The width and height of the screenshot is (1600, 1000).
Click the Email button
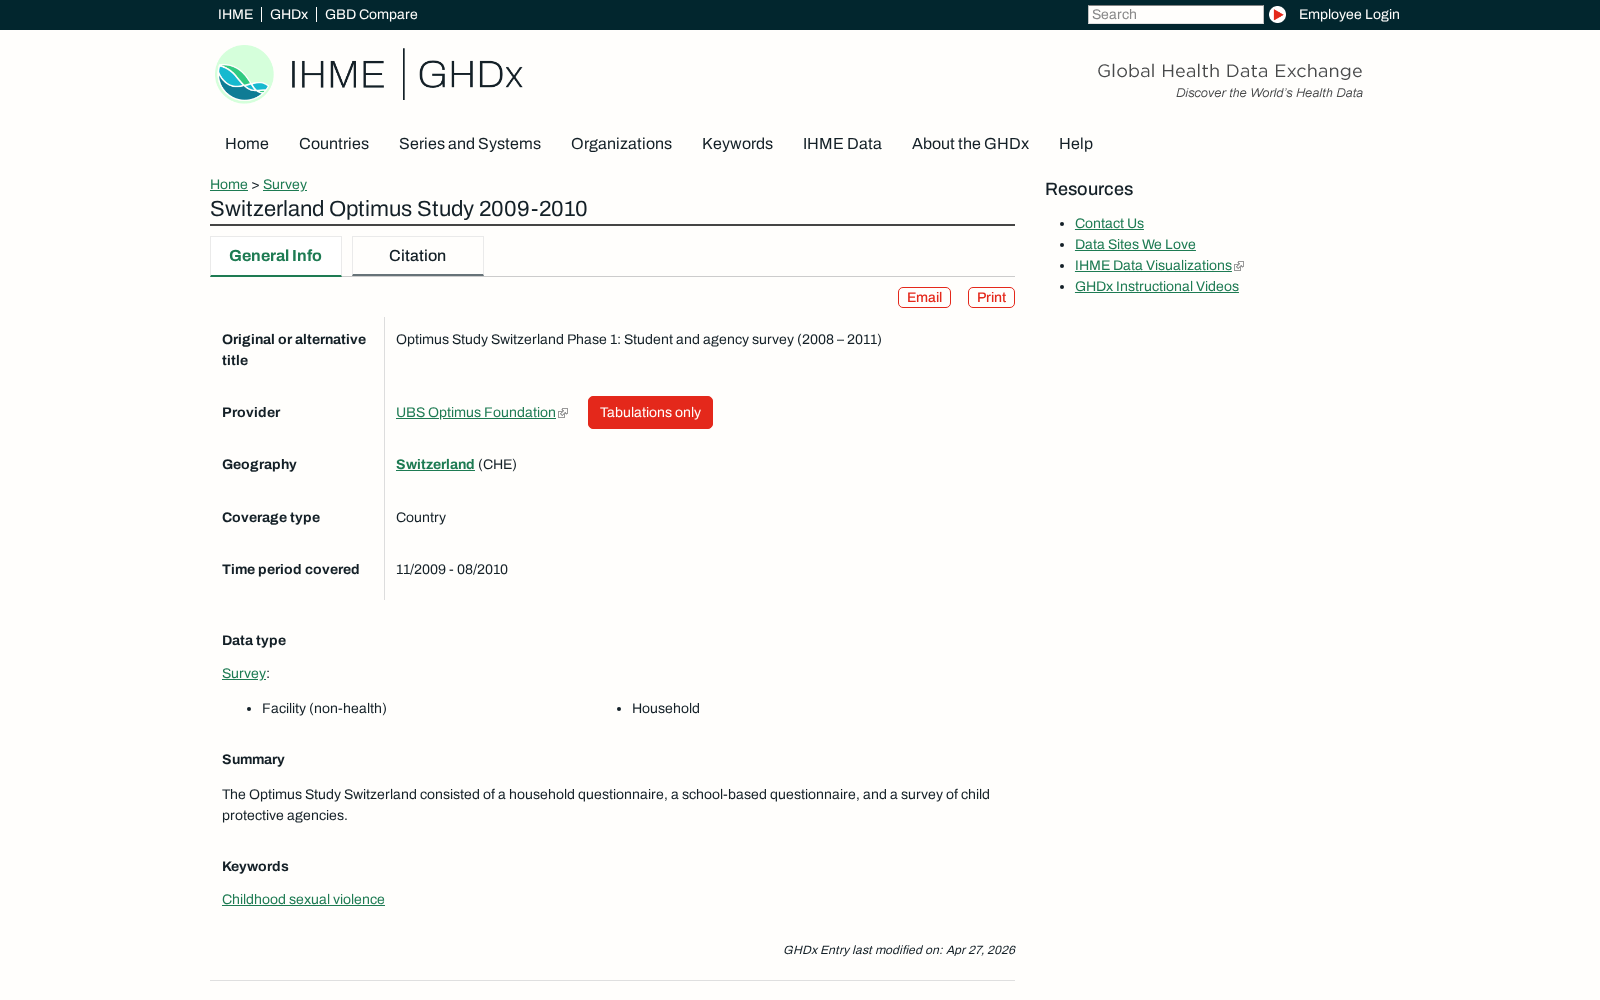coord(924,298)
